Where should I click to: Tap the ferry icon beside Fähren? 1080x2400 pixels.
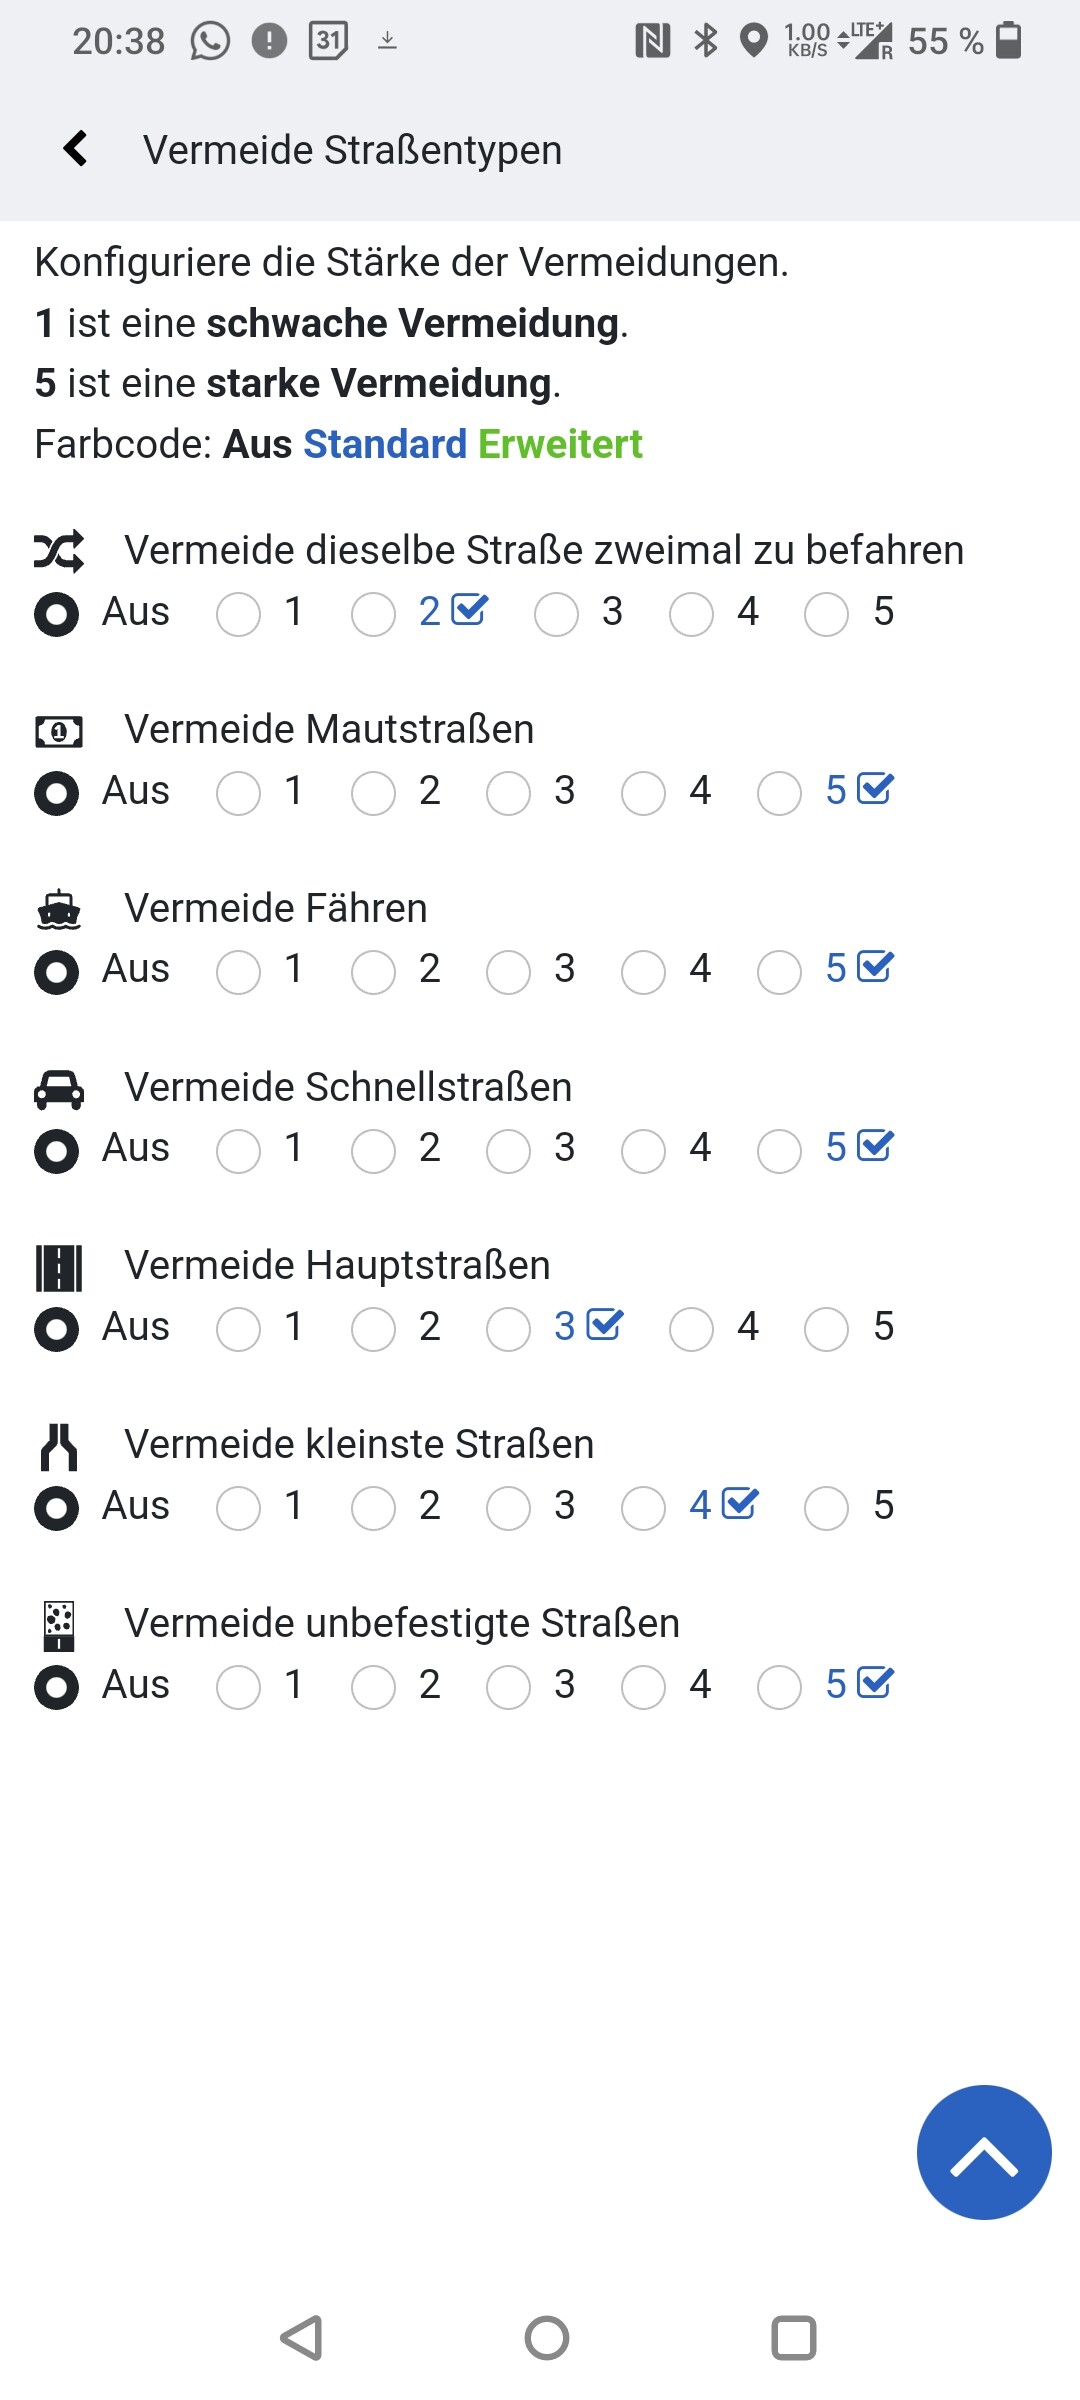tap(59, 909)
